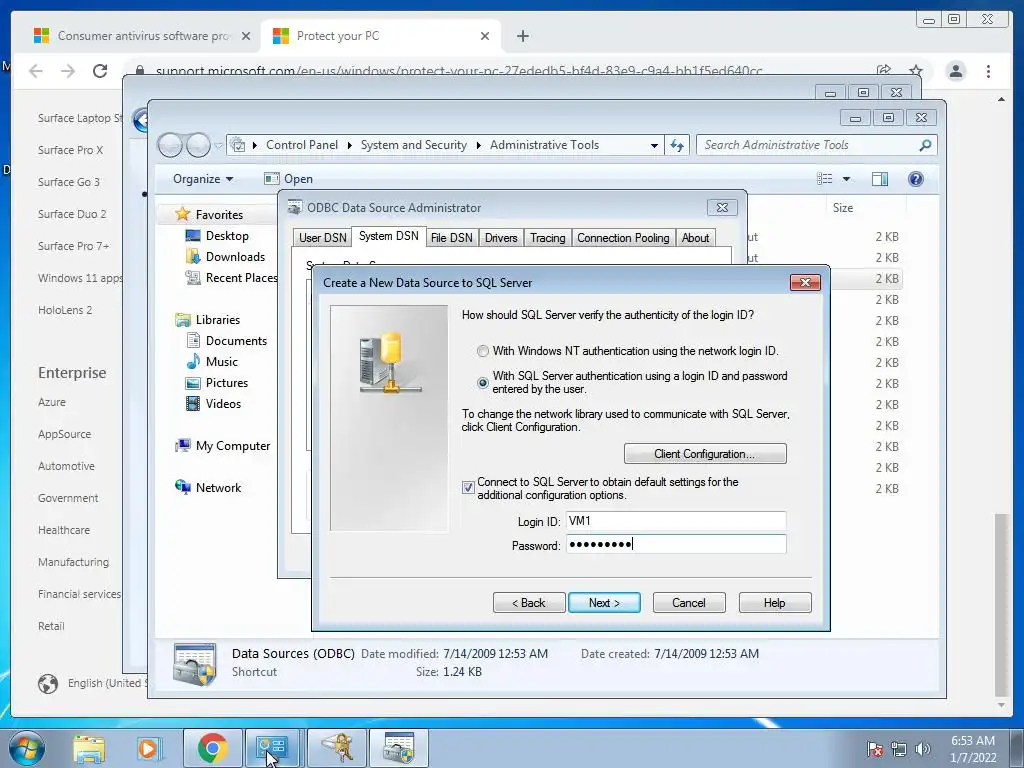The image size is (1024, 768).
Task: Select Control Panel in the breadcrumb
Action: point(302,145)
